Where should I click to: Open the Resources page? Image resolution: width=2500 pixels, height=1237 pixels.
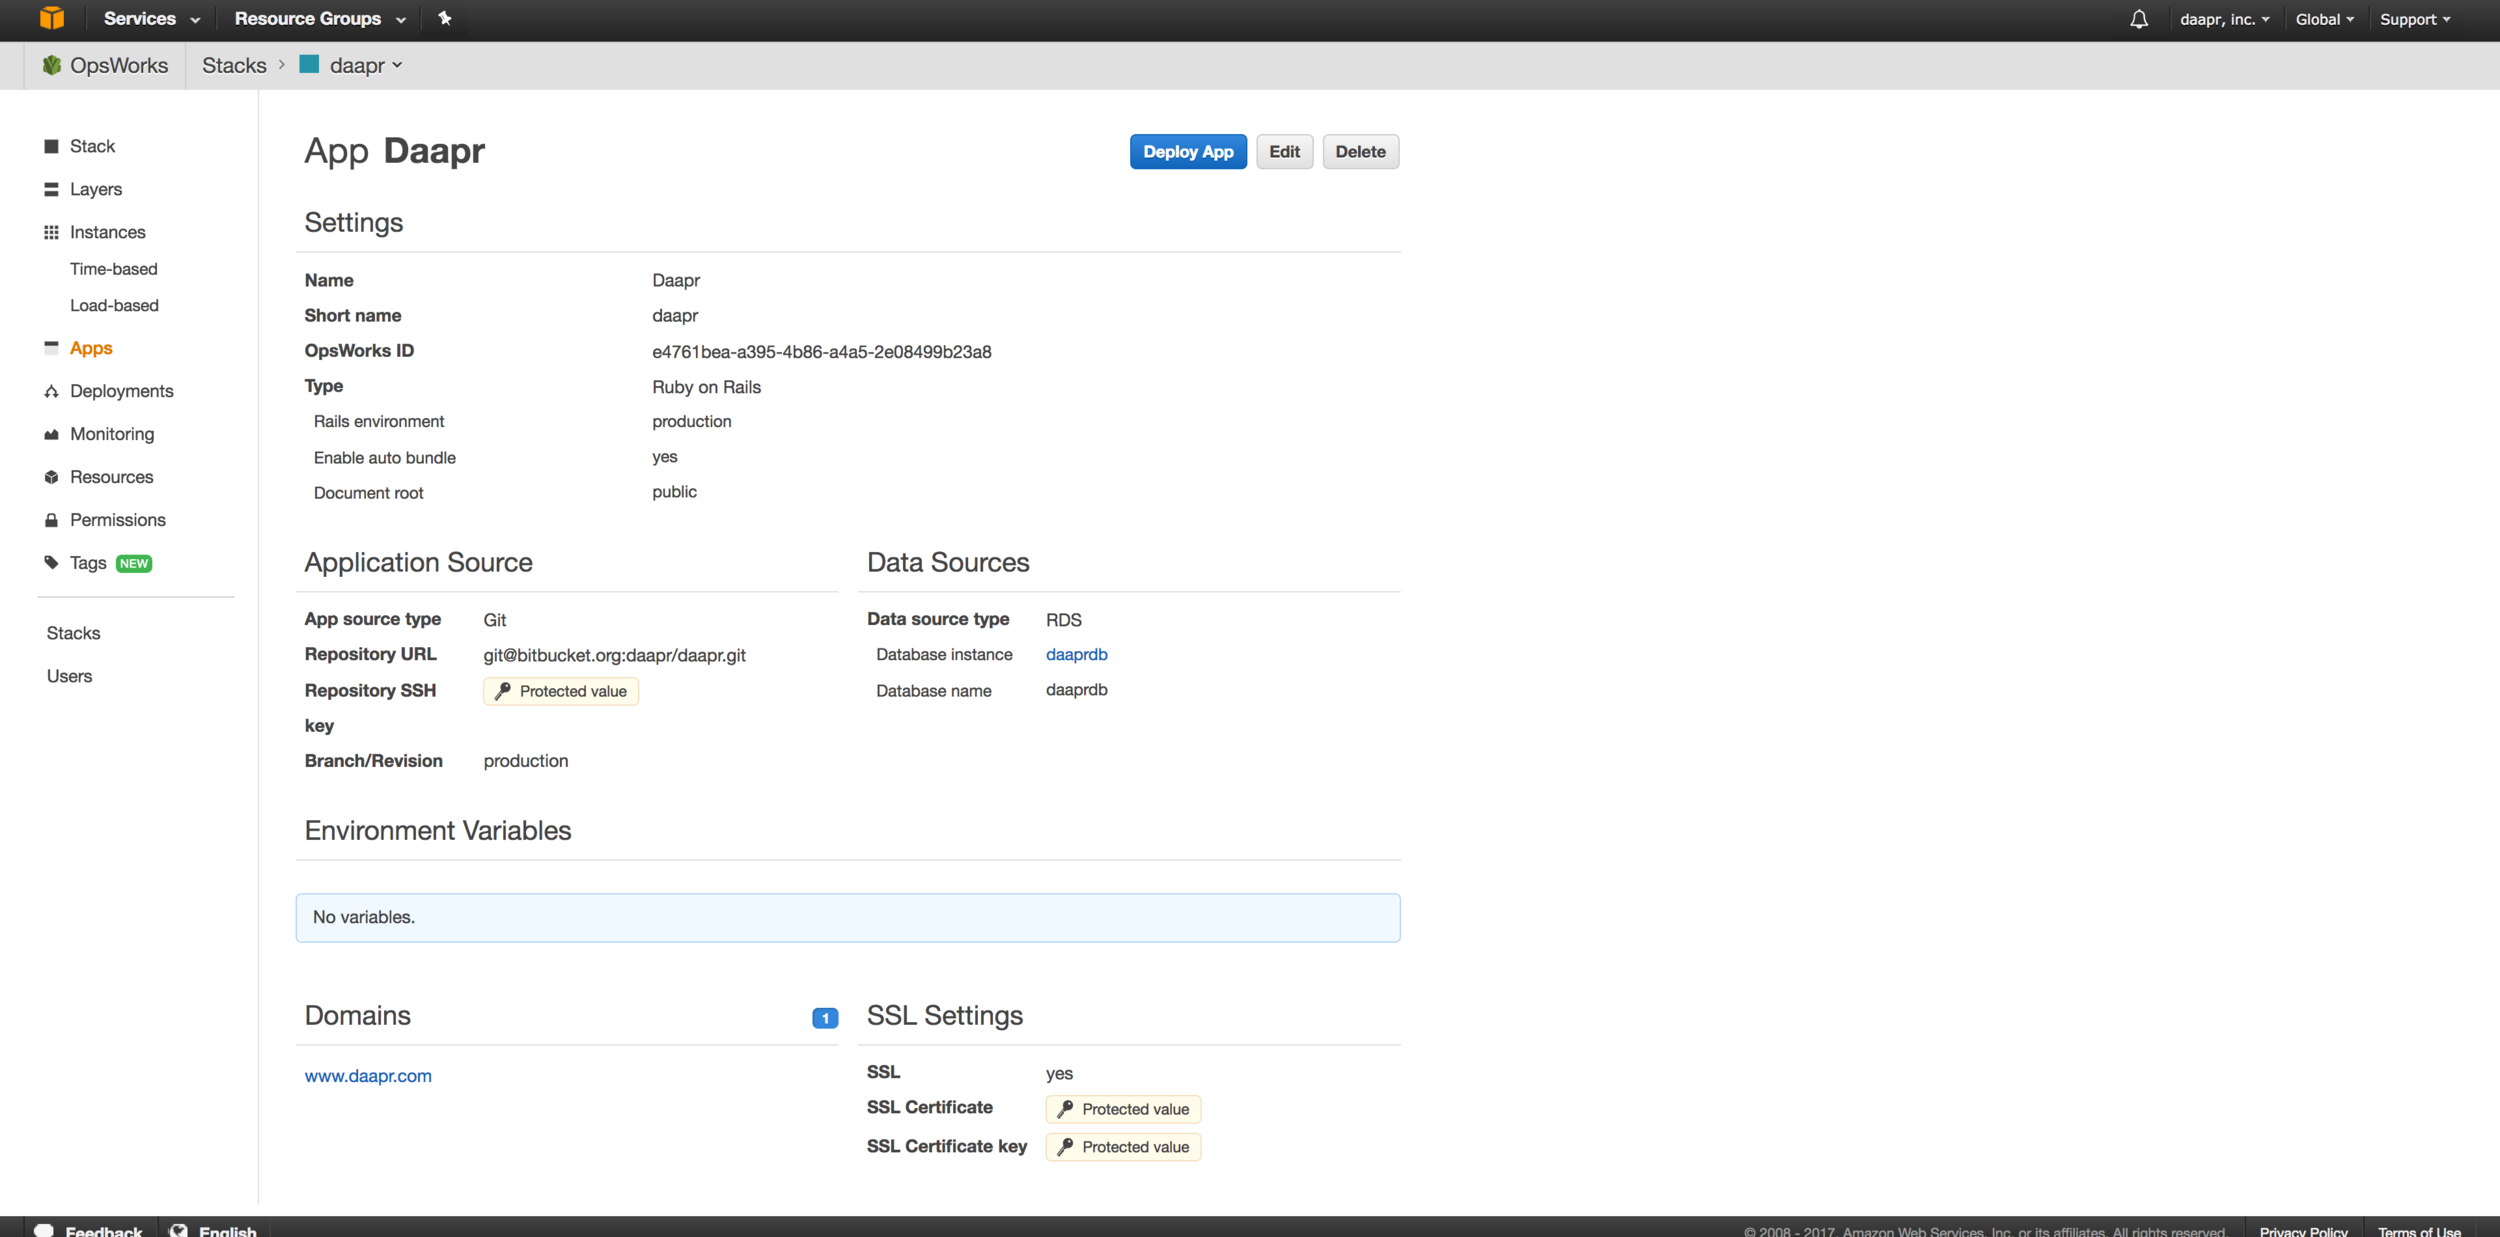click(x=111, y=477)
